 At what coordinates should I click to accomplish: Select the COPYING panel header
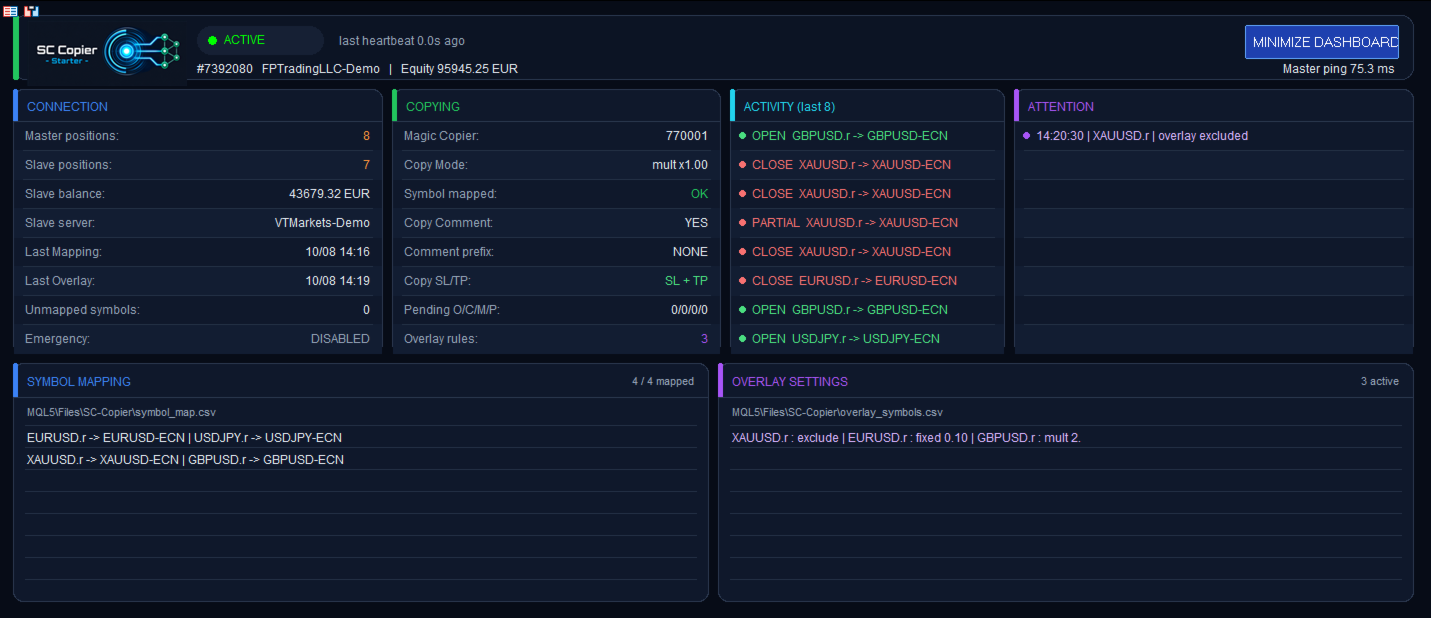pyautogui.click(x=433, y=107)
